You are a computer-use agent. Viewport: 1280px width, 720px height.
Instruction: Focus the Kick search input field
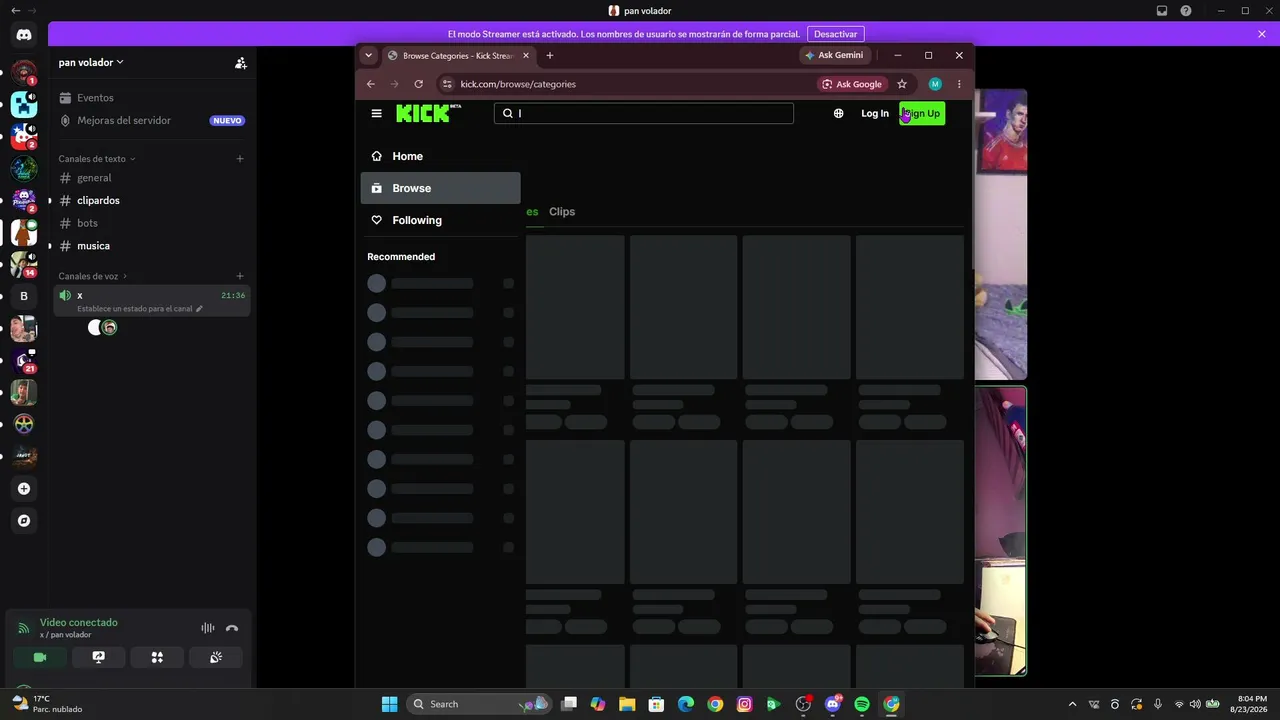pos(644,114)
